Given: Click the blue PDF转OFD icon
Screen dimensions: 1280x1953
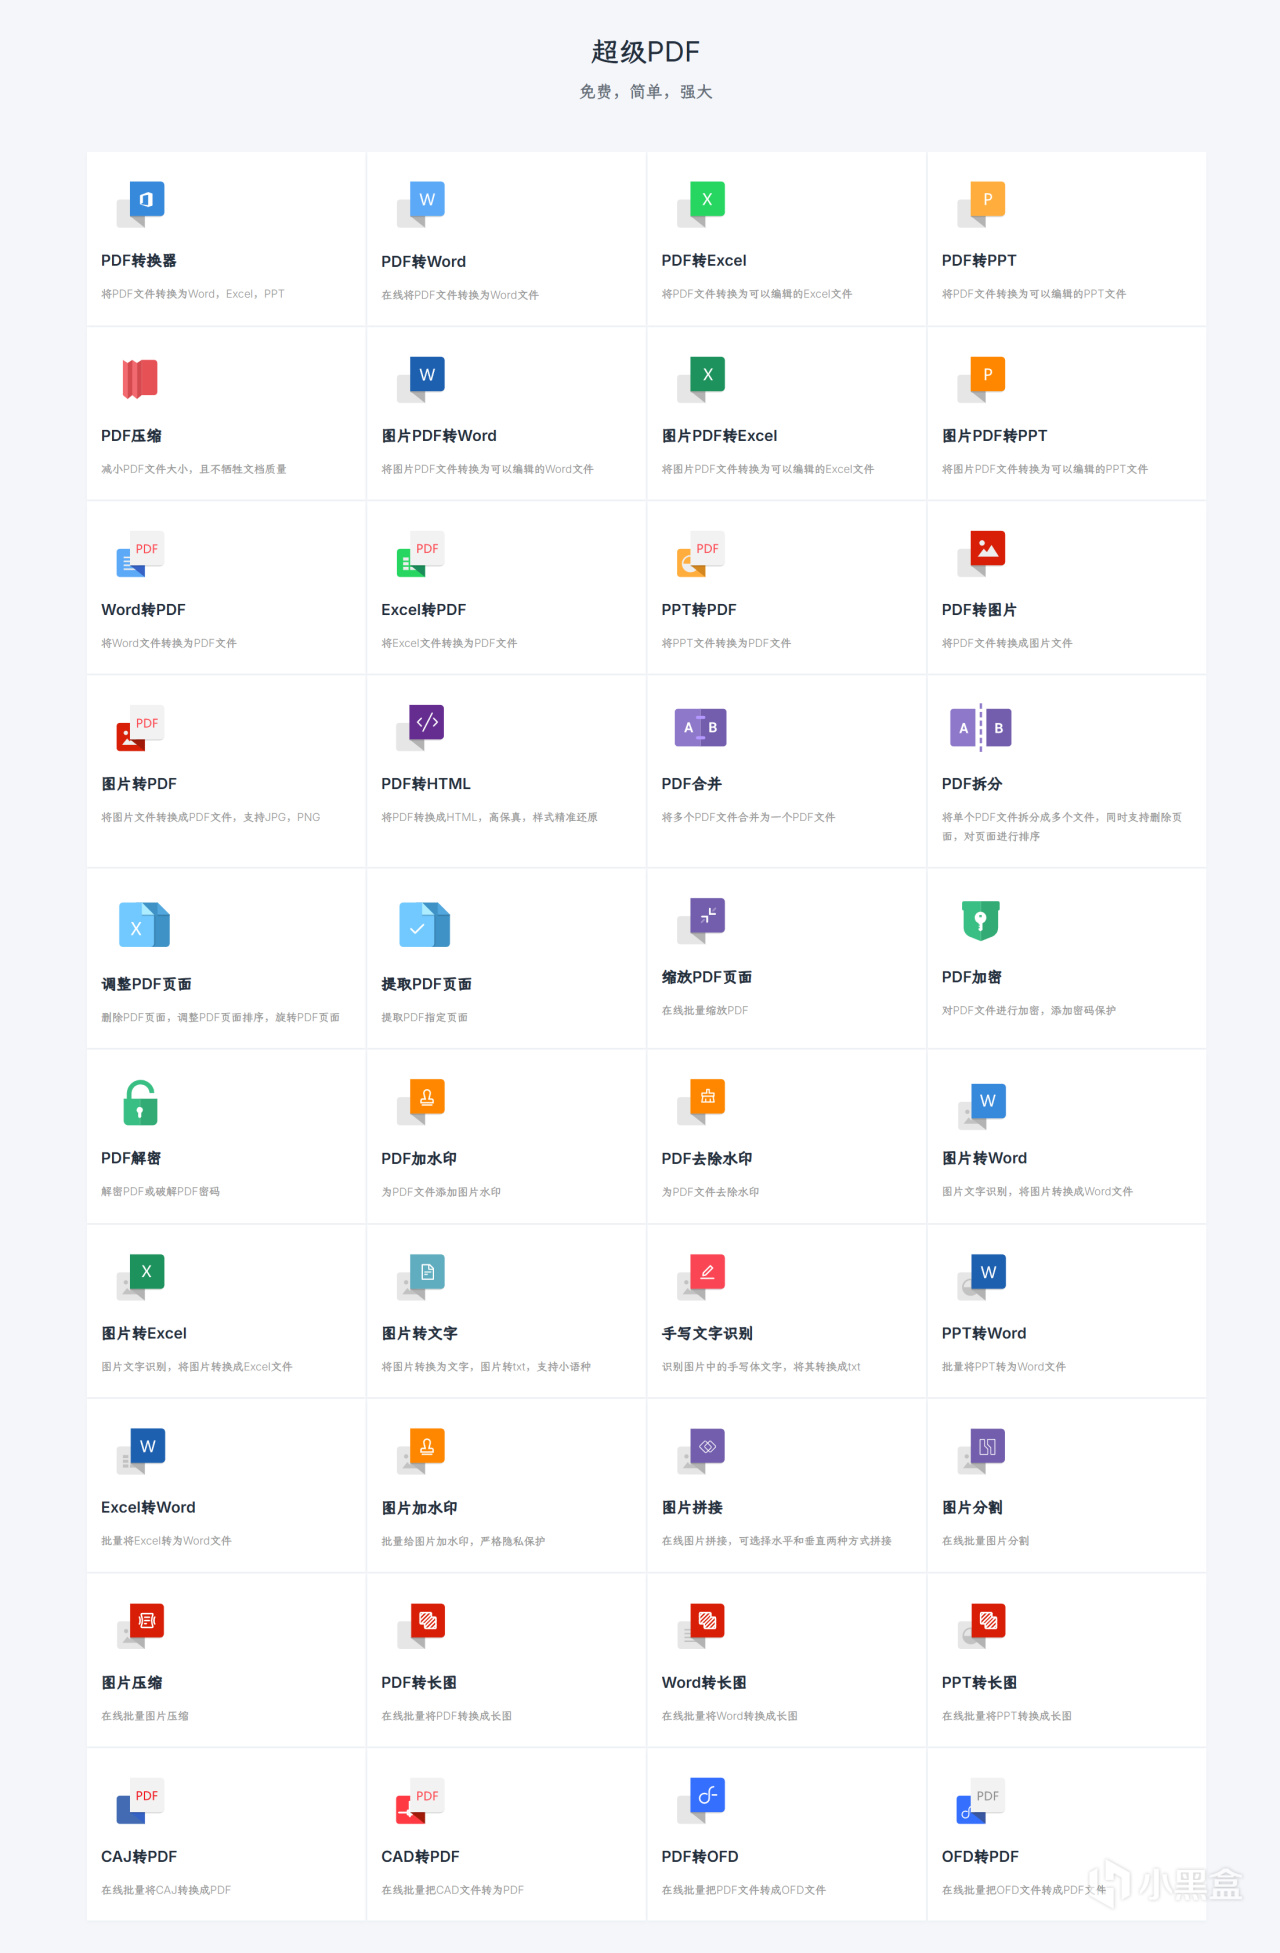Looking at the screenshot, I should [x=701, y=1800].
